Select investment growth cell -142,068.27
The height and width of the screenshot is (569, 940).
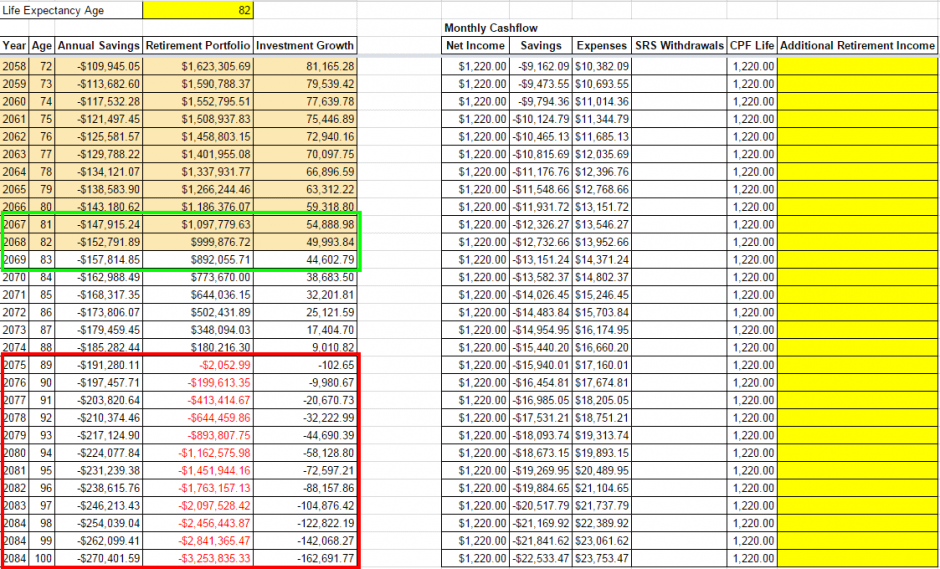pyautogui.click(x=305, y=541)
